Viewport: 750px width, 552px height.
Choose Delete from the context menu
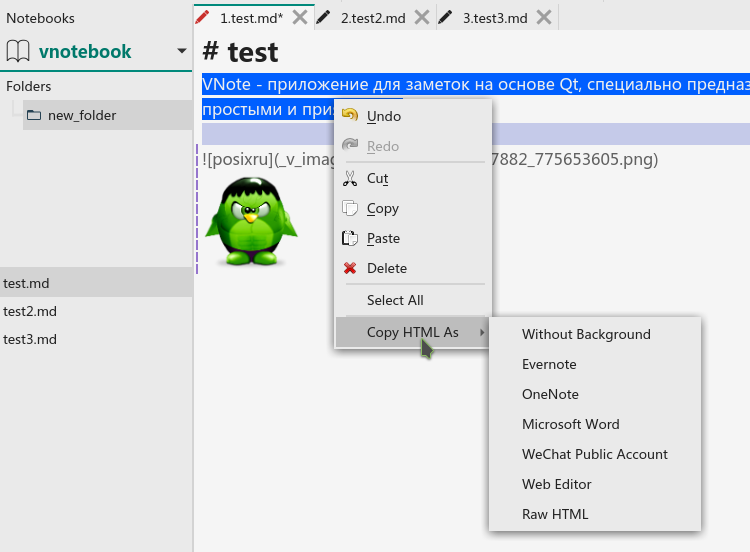pos(413,268)
